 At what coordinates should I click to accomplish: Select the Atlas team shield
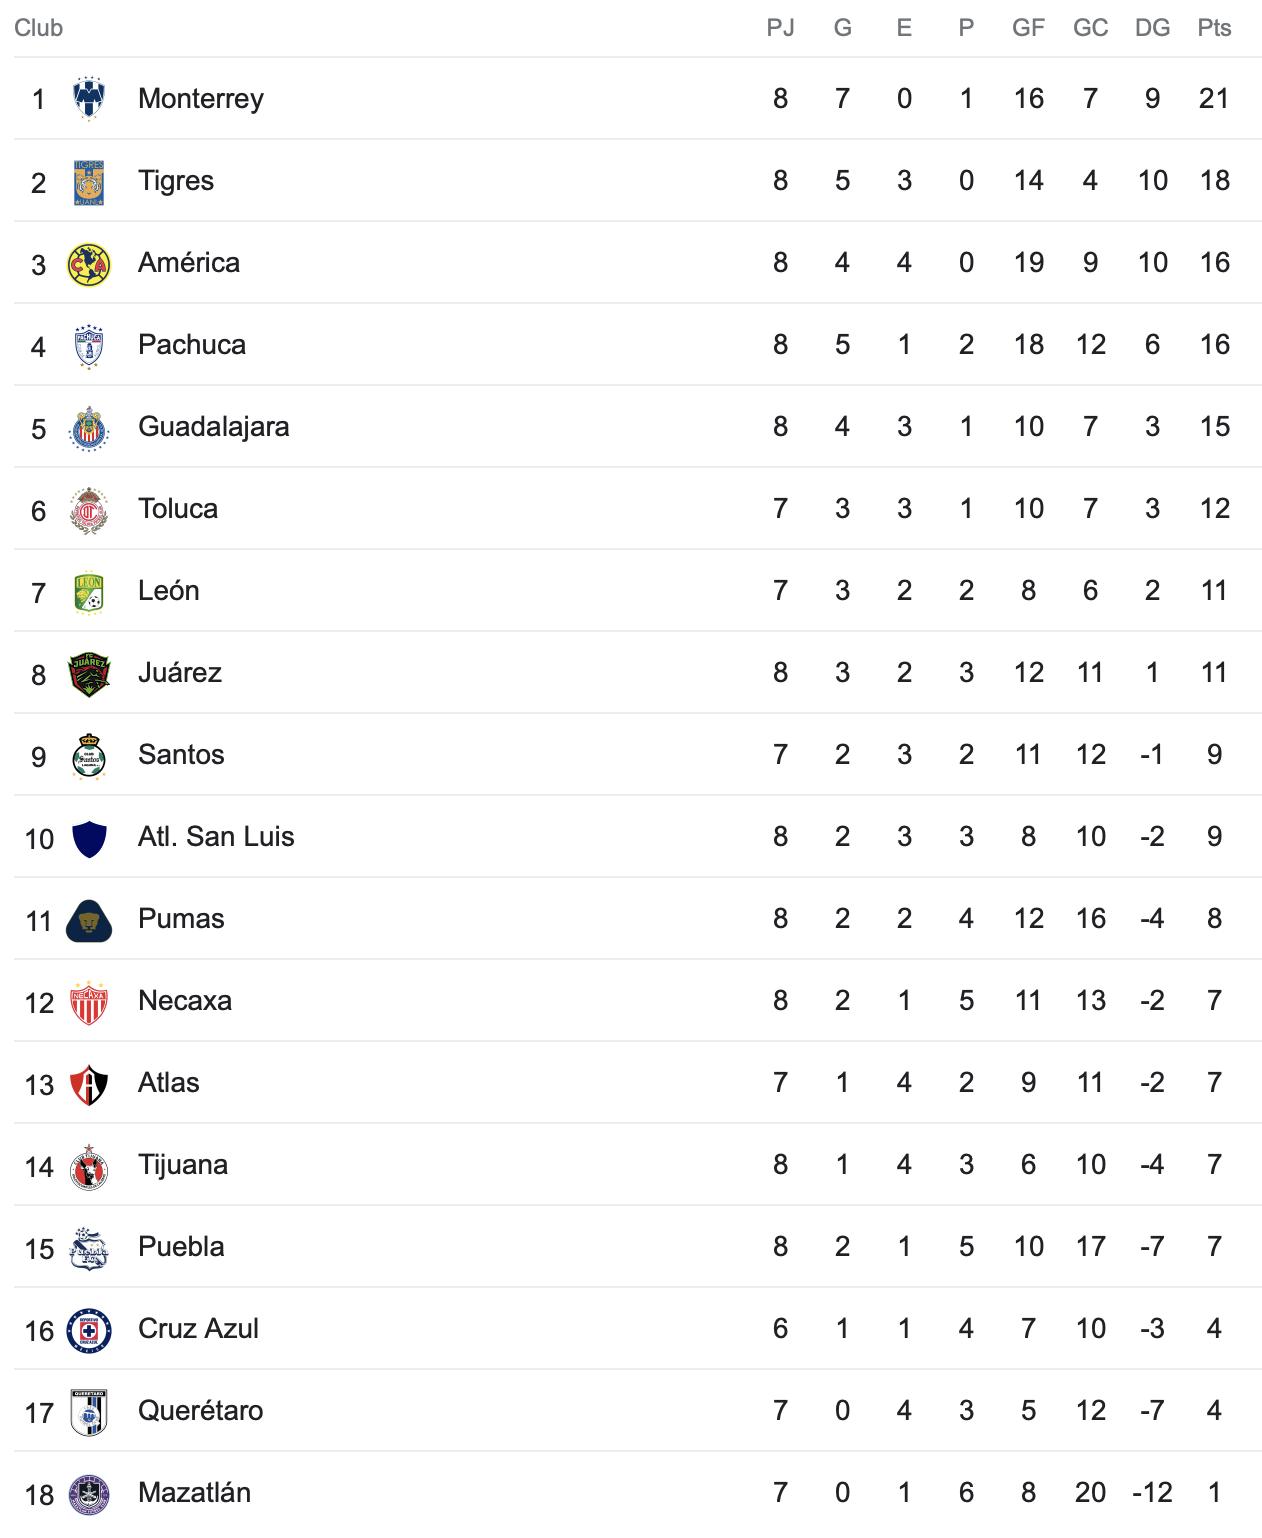(88, 1084)
